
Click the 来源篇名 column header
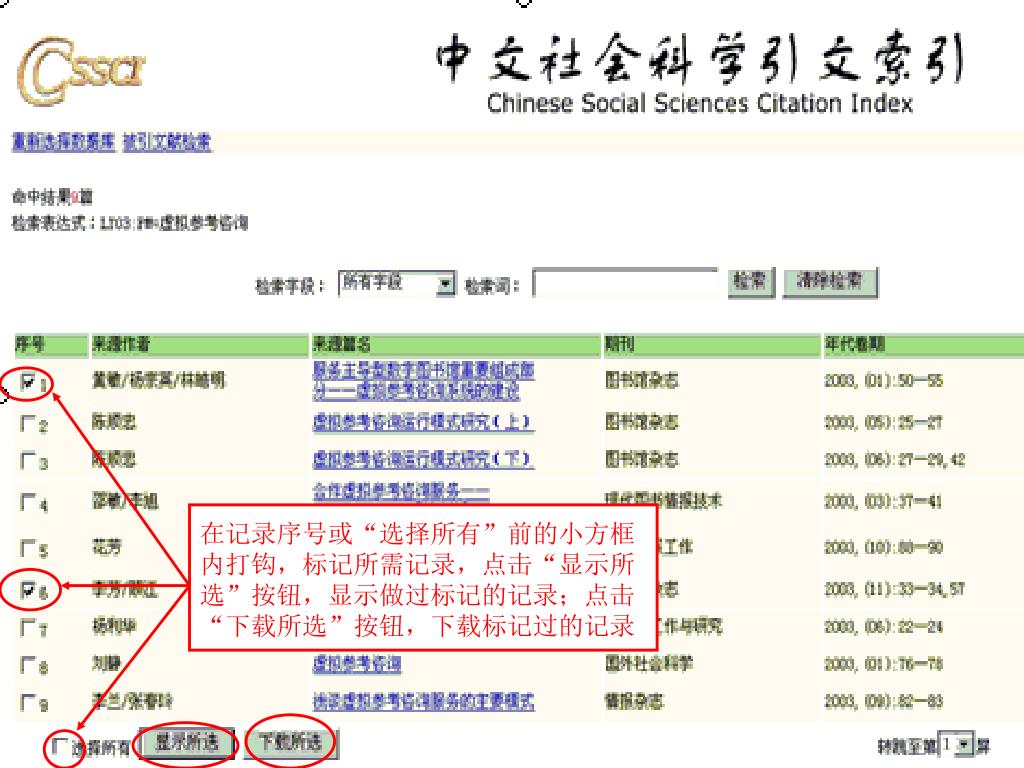455,345
